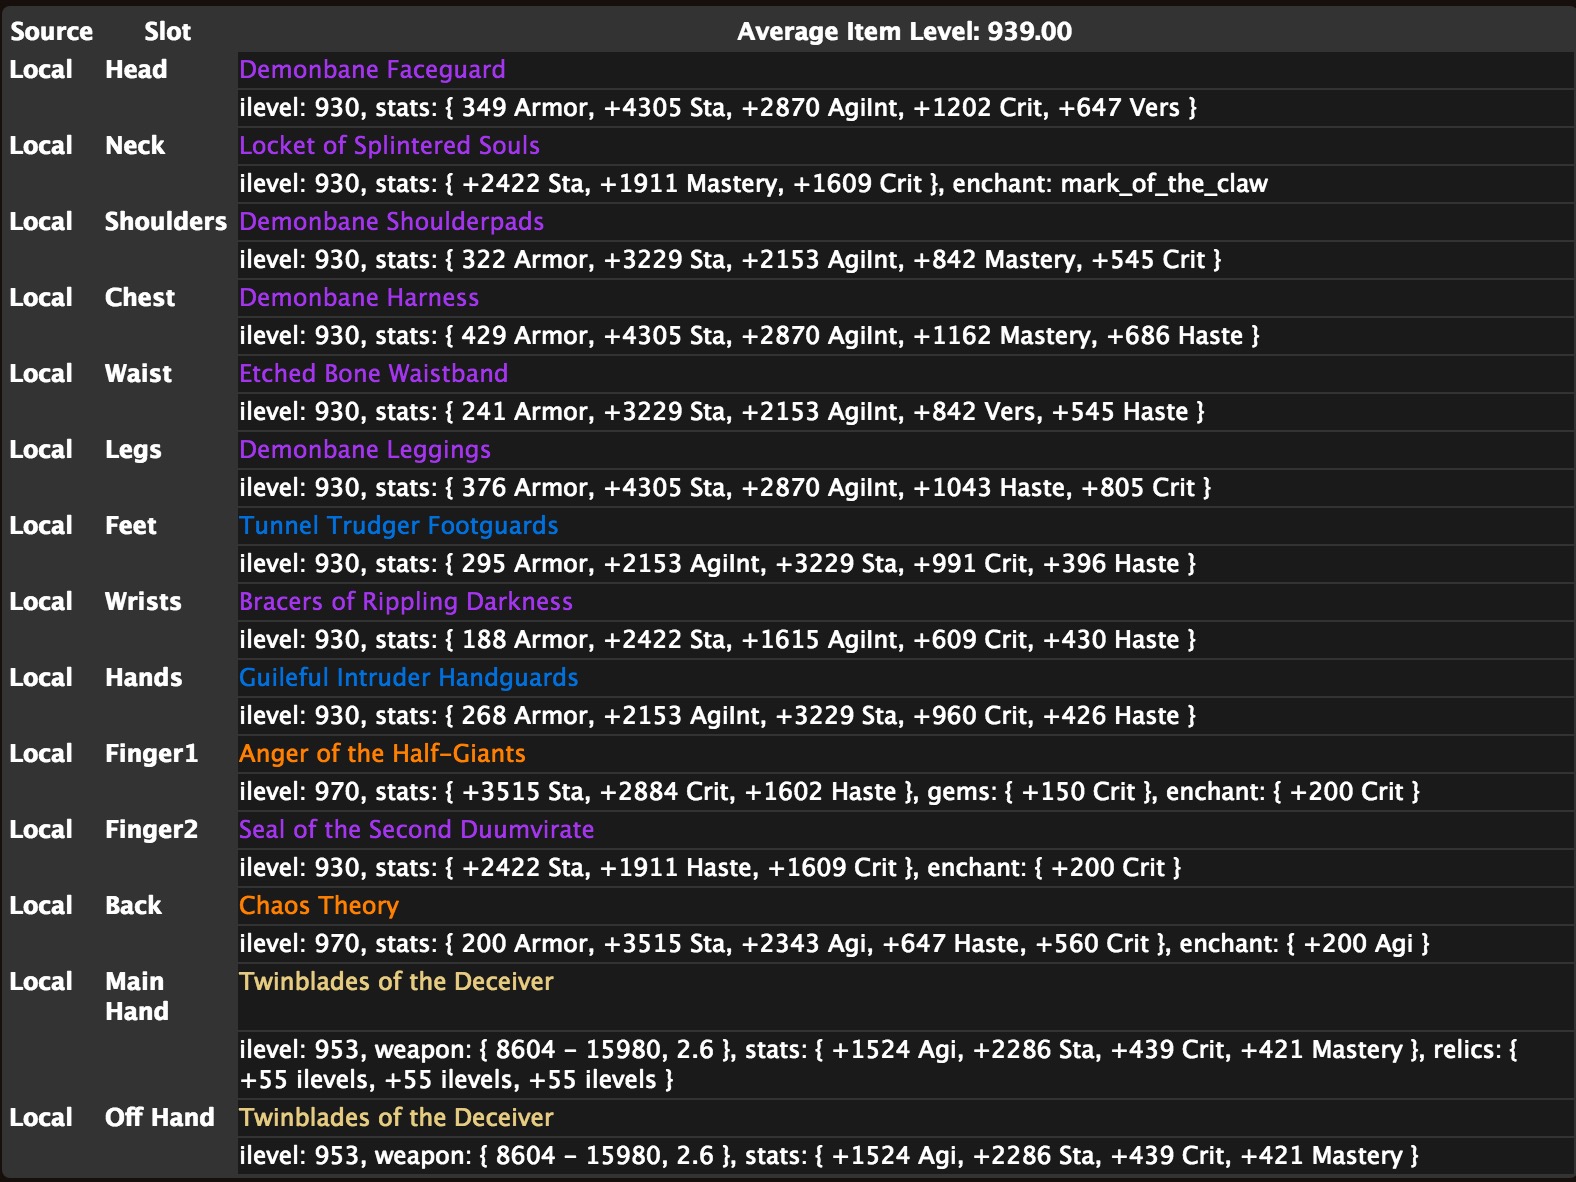Click the stats line with 429 Armor
This screenshot has width=1576, height=1182.
pyautogui.click(x=749, y=336)
